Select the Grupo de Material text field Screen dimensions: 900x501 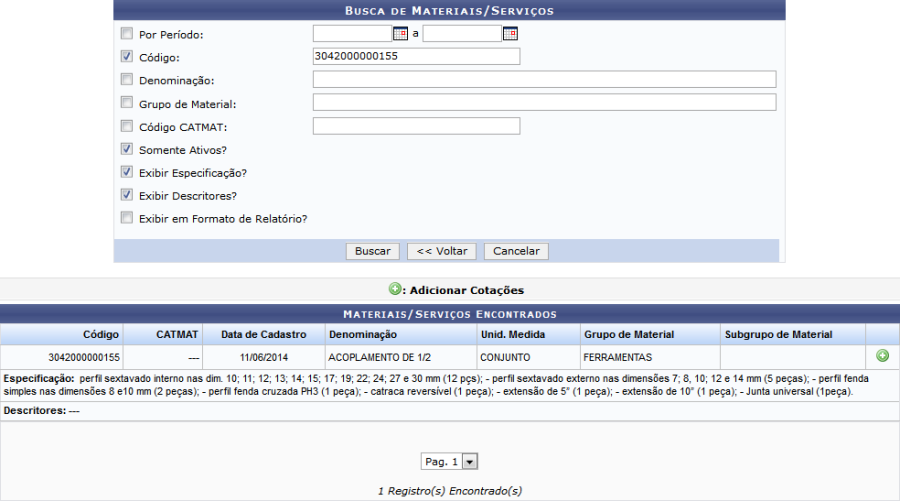click(544, 103)
